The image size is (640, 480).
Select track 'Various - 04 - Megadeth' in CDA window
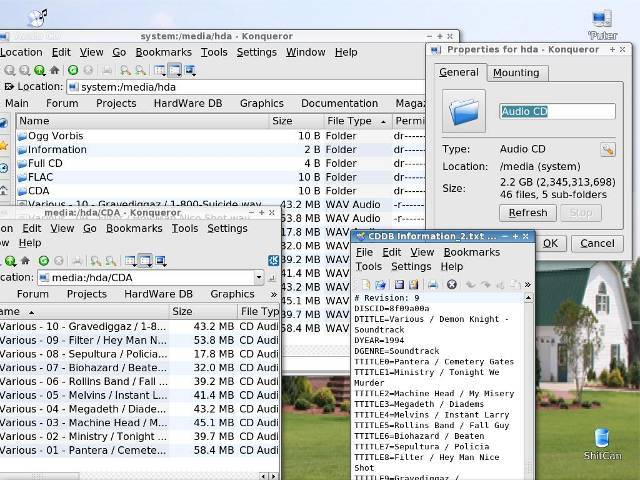pyautogui.click(x=83, y=409)
